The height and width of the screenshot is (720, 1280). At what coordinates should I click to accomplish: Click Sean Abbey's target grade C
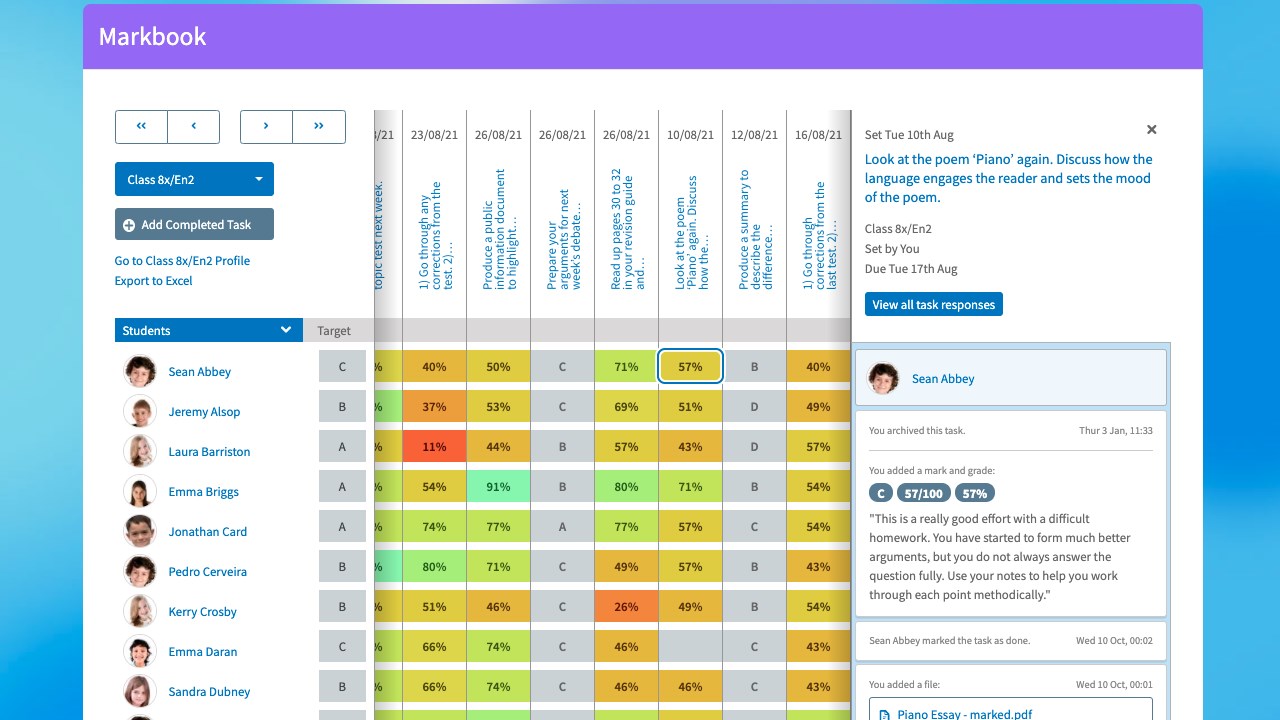[x=342, y=367]
